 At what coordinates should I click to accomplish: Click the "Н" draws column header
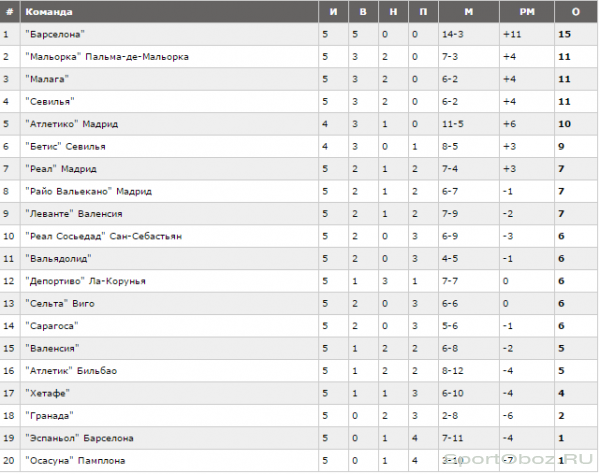click(x=393, y=12)
